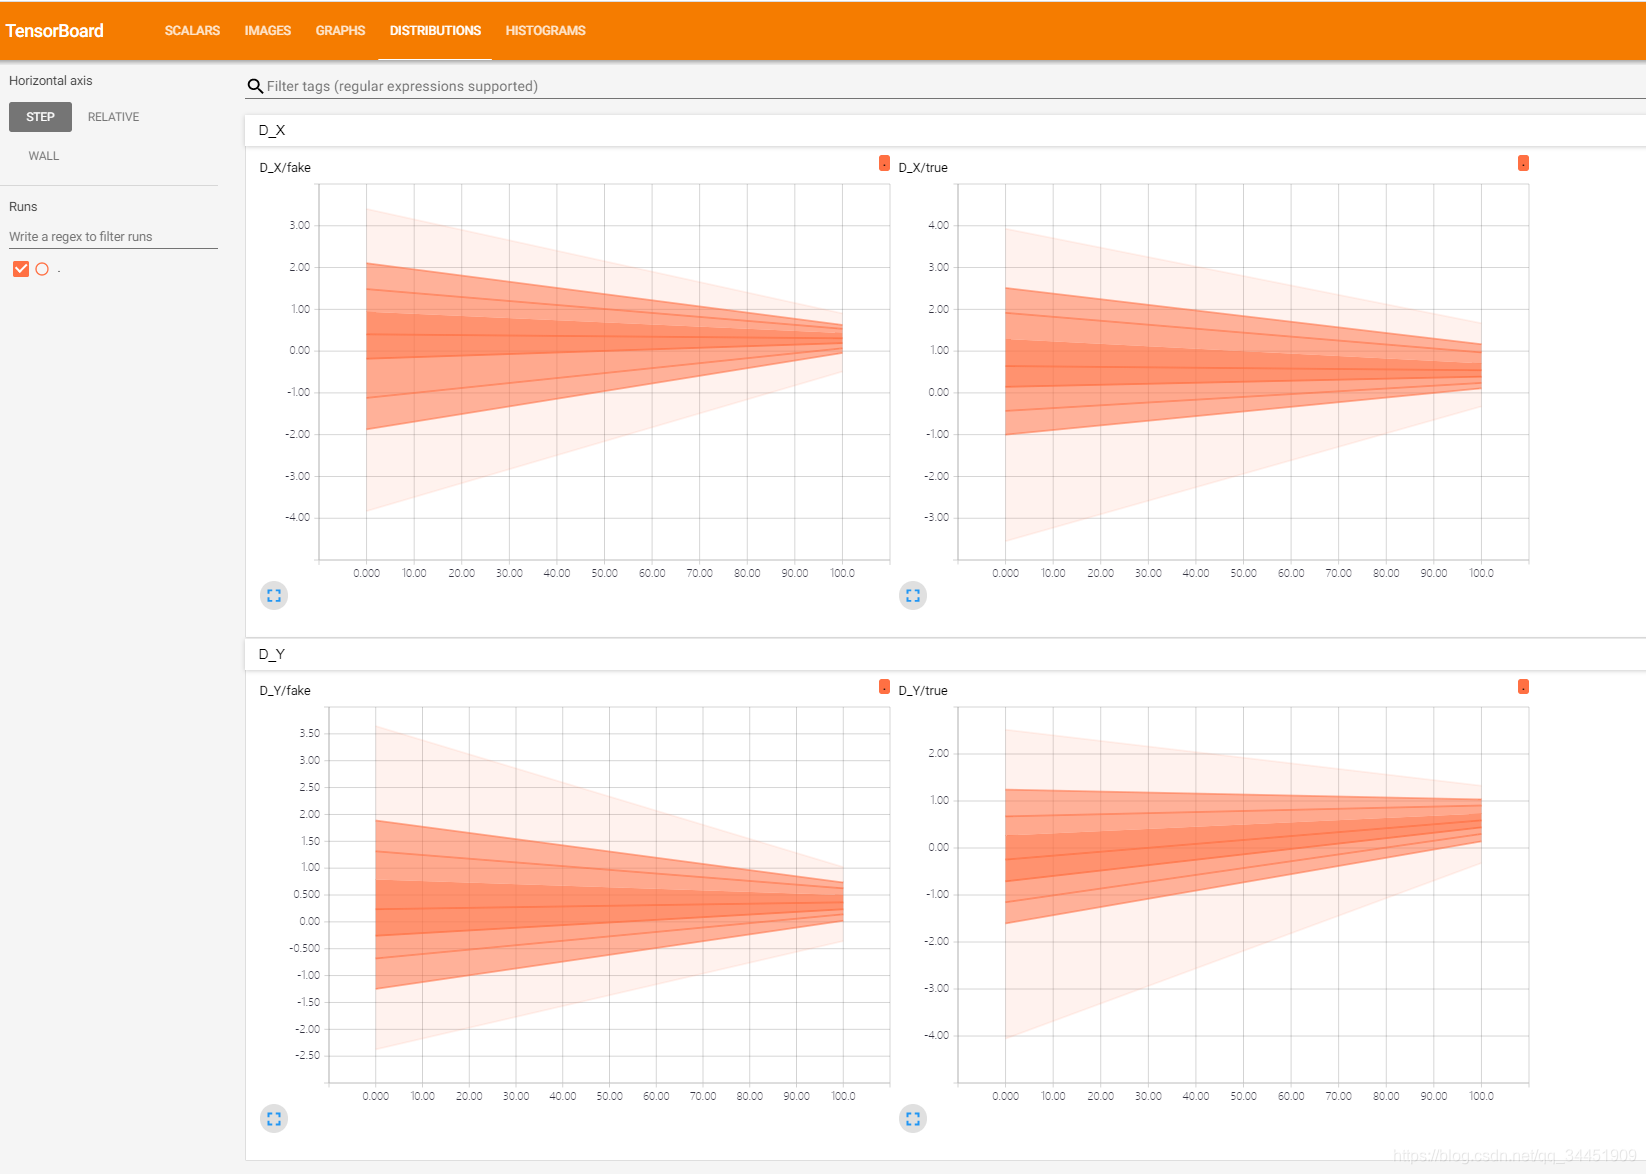Click the run color marker on D_X/fake

tap(884, 163)
